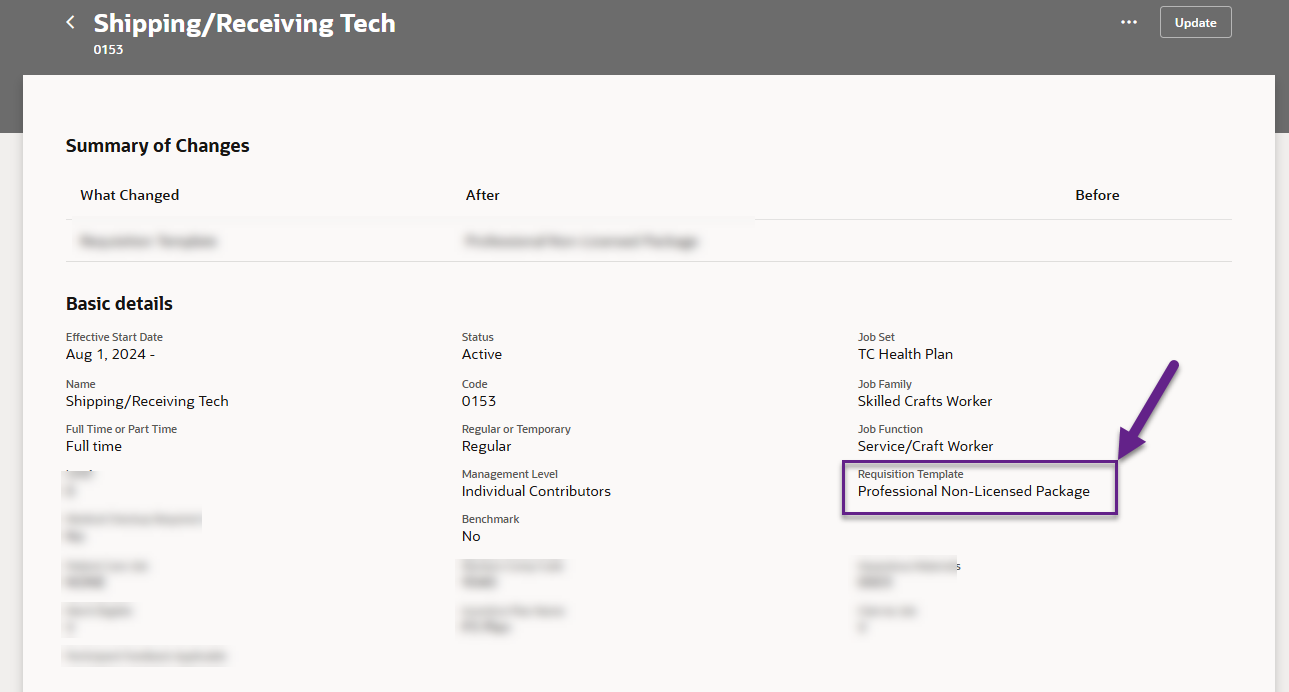1289x692 pixels.
Task: Click the Status label
Action: click(x=478, y=337)
